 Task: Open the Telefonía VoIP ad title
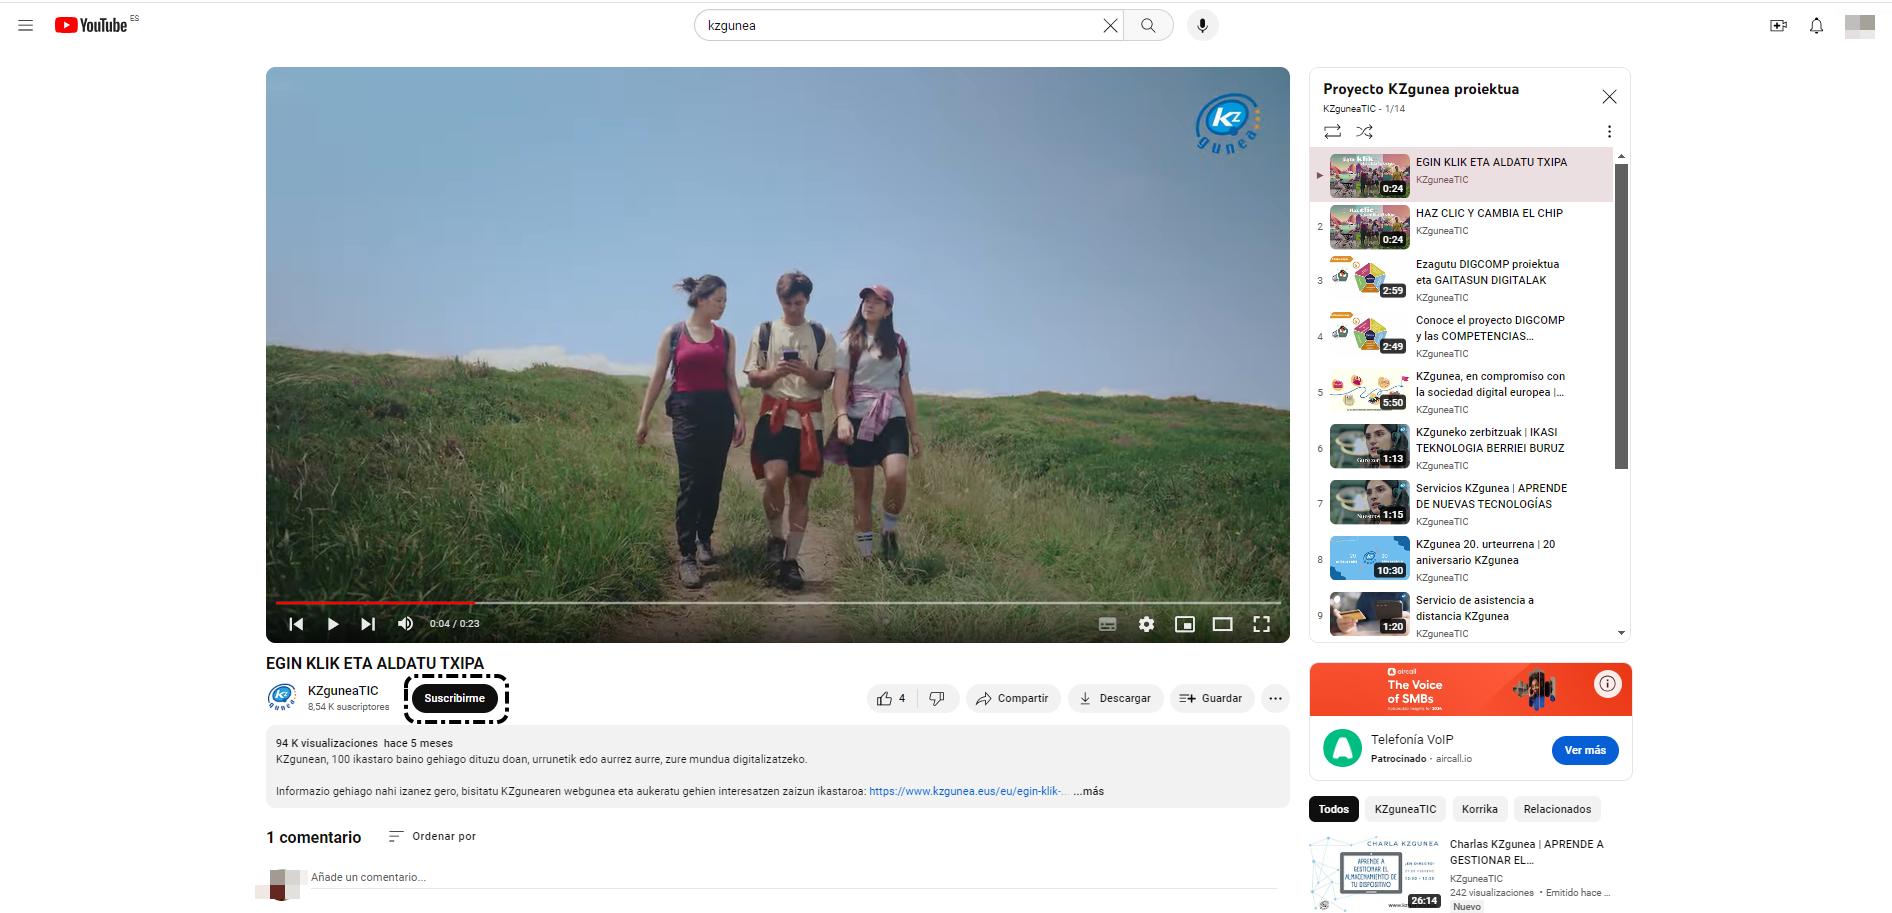pyautogui.click(x=1411, y=739)
